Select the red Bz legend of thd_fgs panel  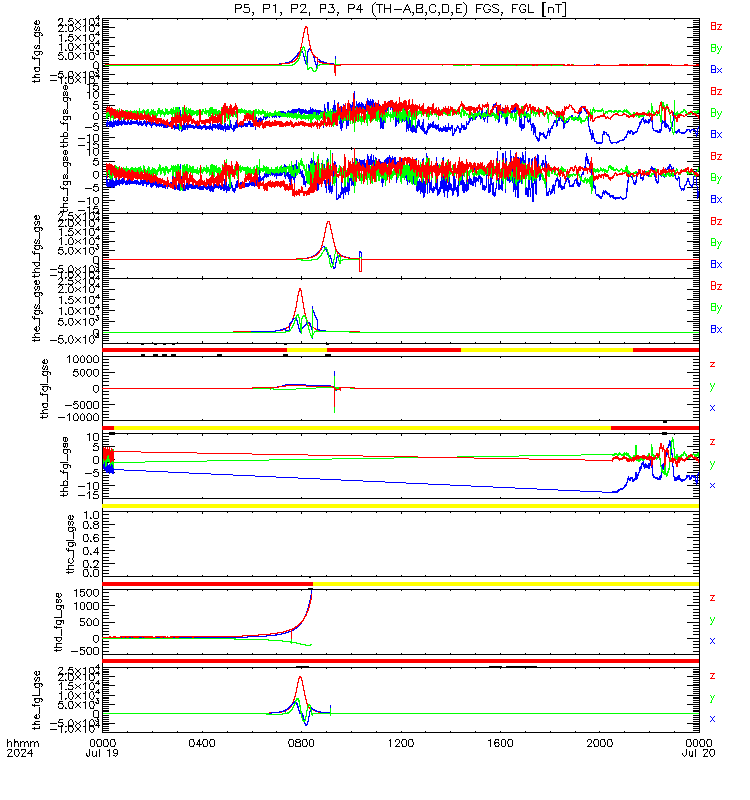tap(716, 221)
